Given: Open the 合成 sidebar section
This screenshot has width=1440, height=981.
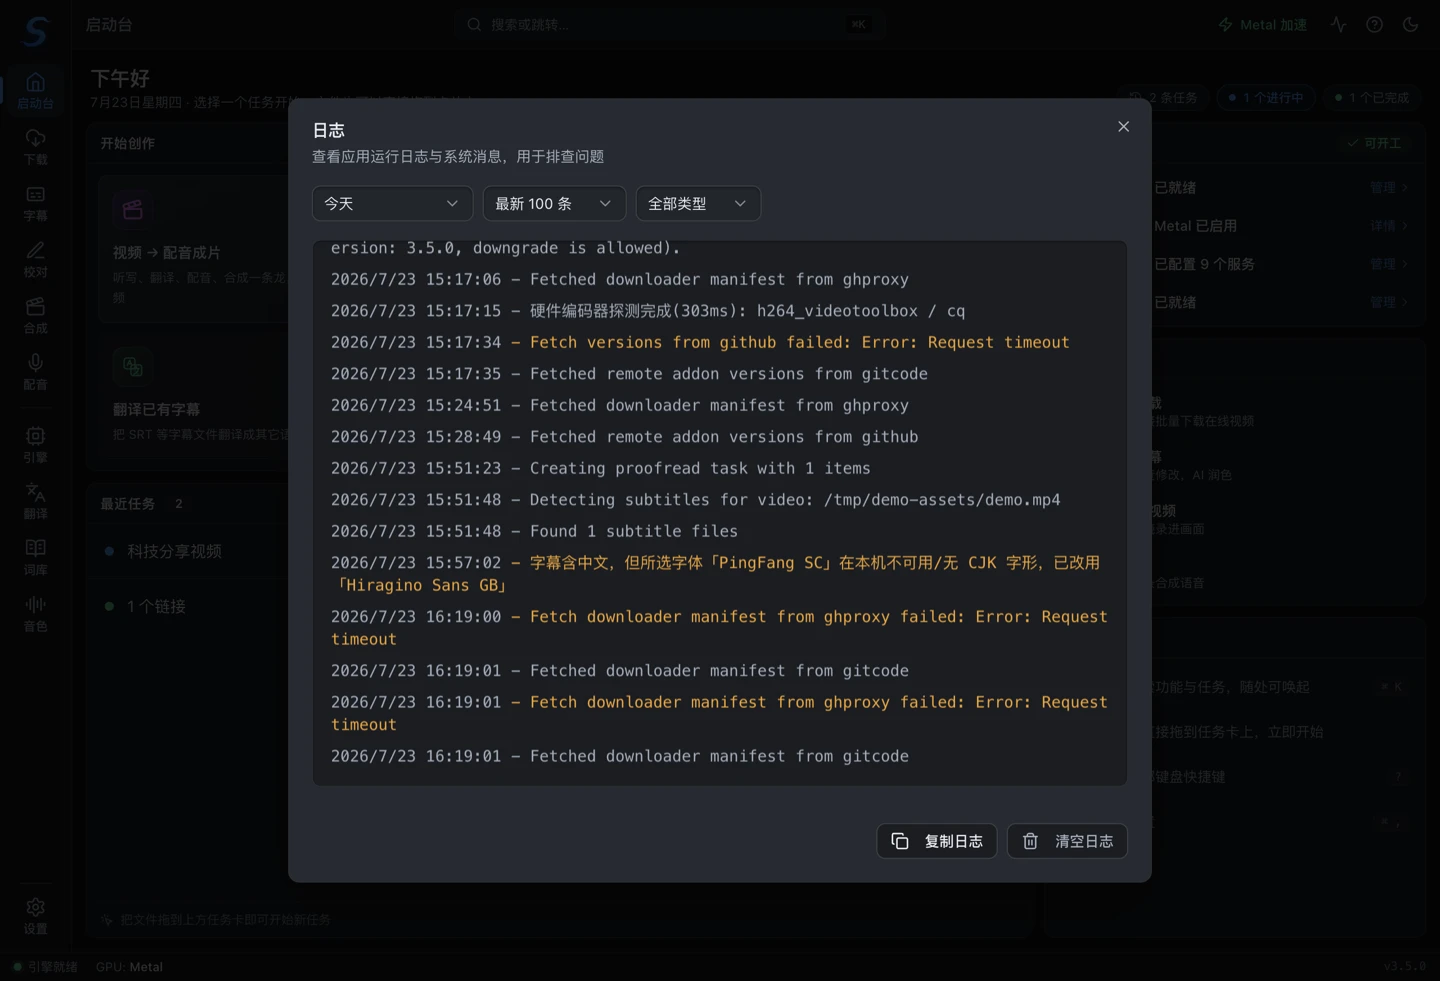Looking at the screenshot, I should point(35,314).
